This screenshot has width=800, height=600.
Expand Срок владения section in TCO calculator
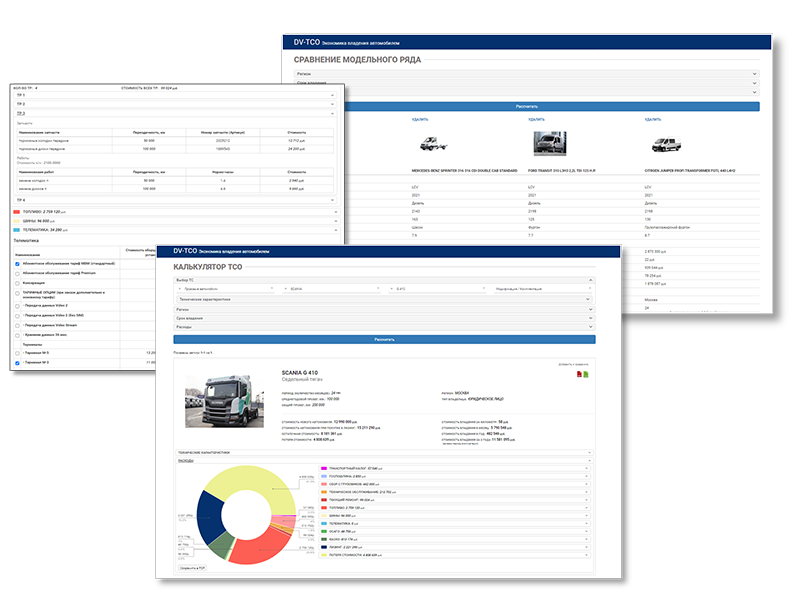[384, 318]
